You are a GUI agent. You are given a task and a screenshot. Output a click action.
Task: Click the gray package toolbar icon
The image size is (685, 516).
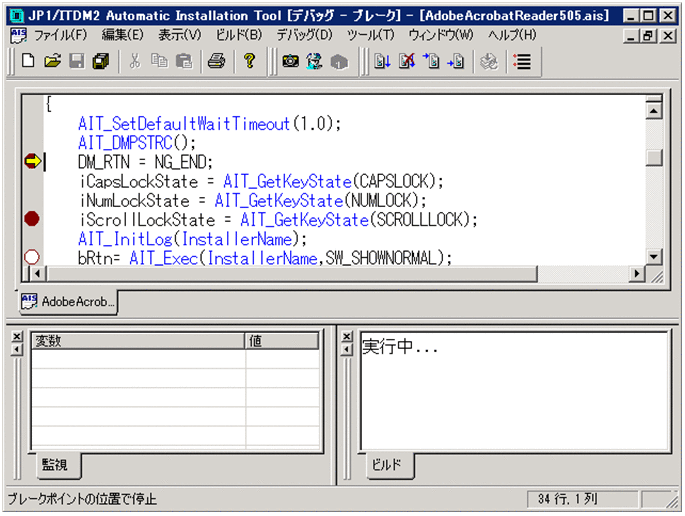(339, 61)
